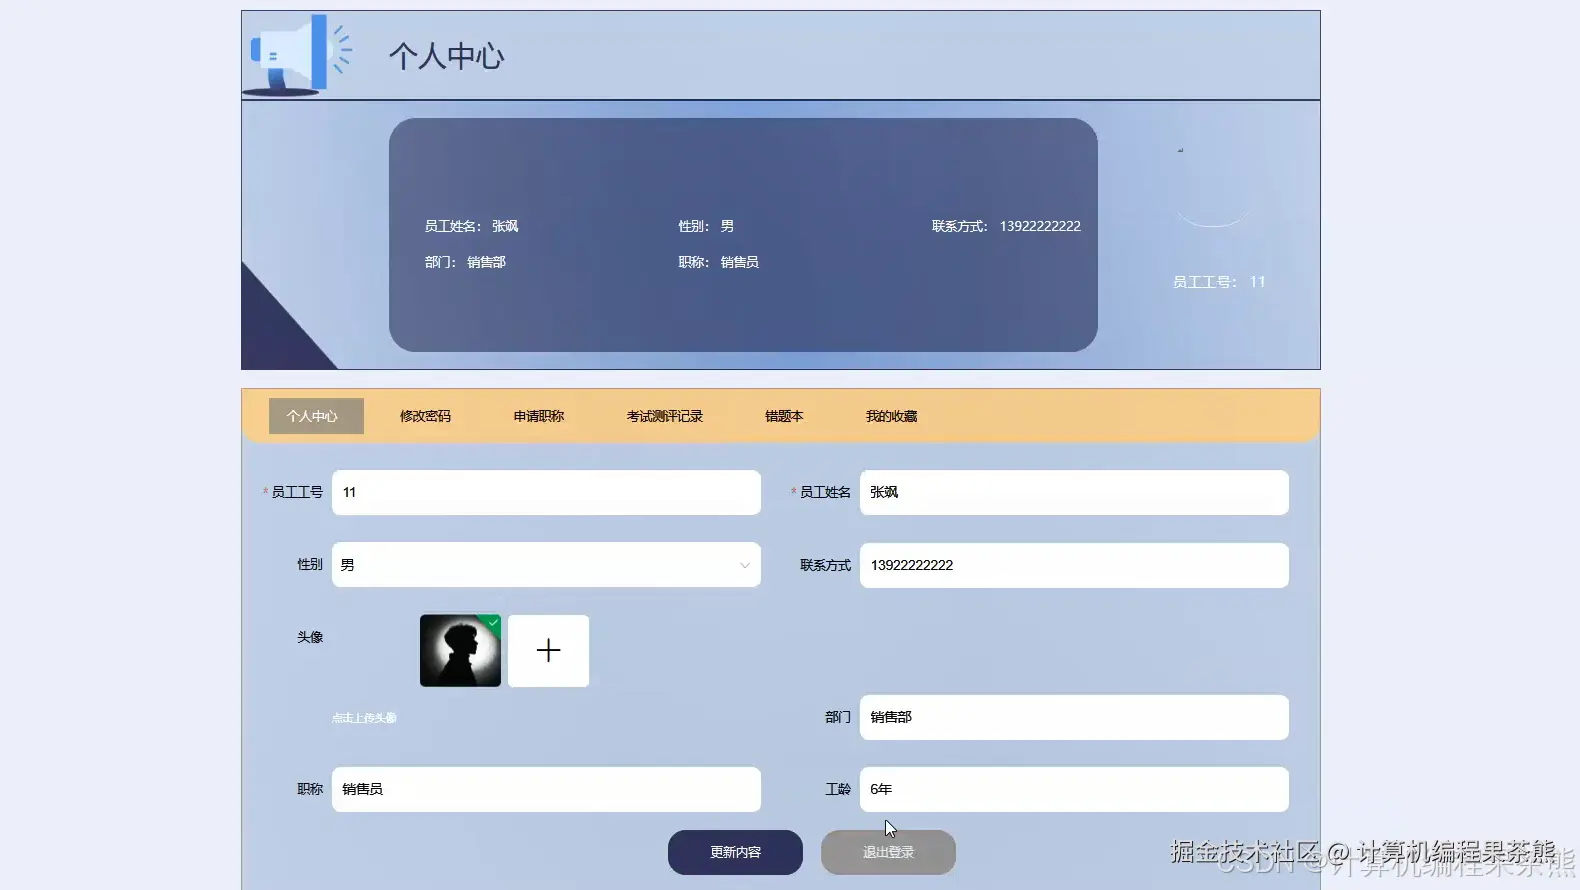Click the green checkmark on avatar thumbnail
This screenshot has width=1580, height=890.
[x=493, y=622]
